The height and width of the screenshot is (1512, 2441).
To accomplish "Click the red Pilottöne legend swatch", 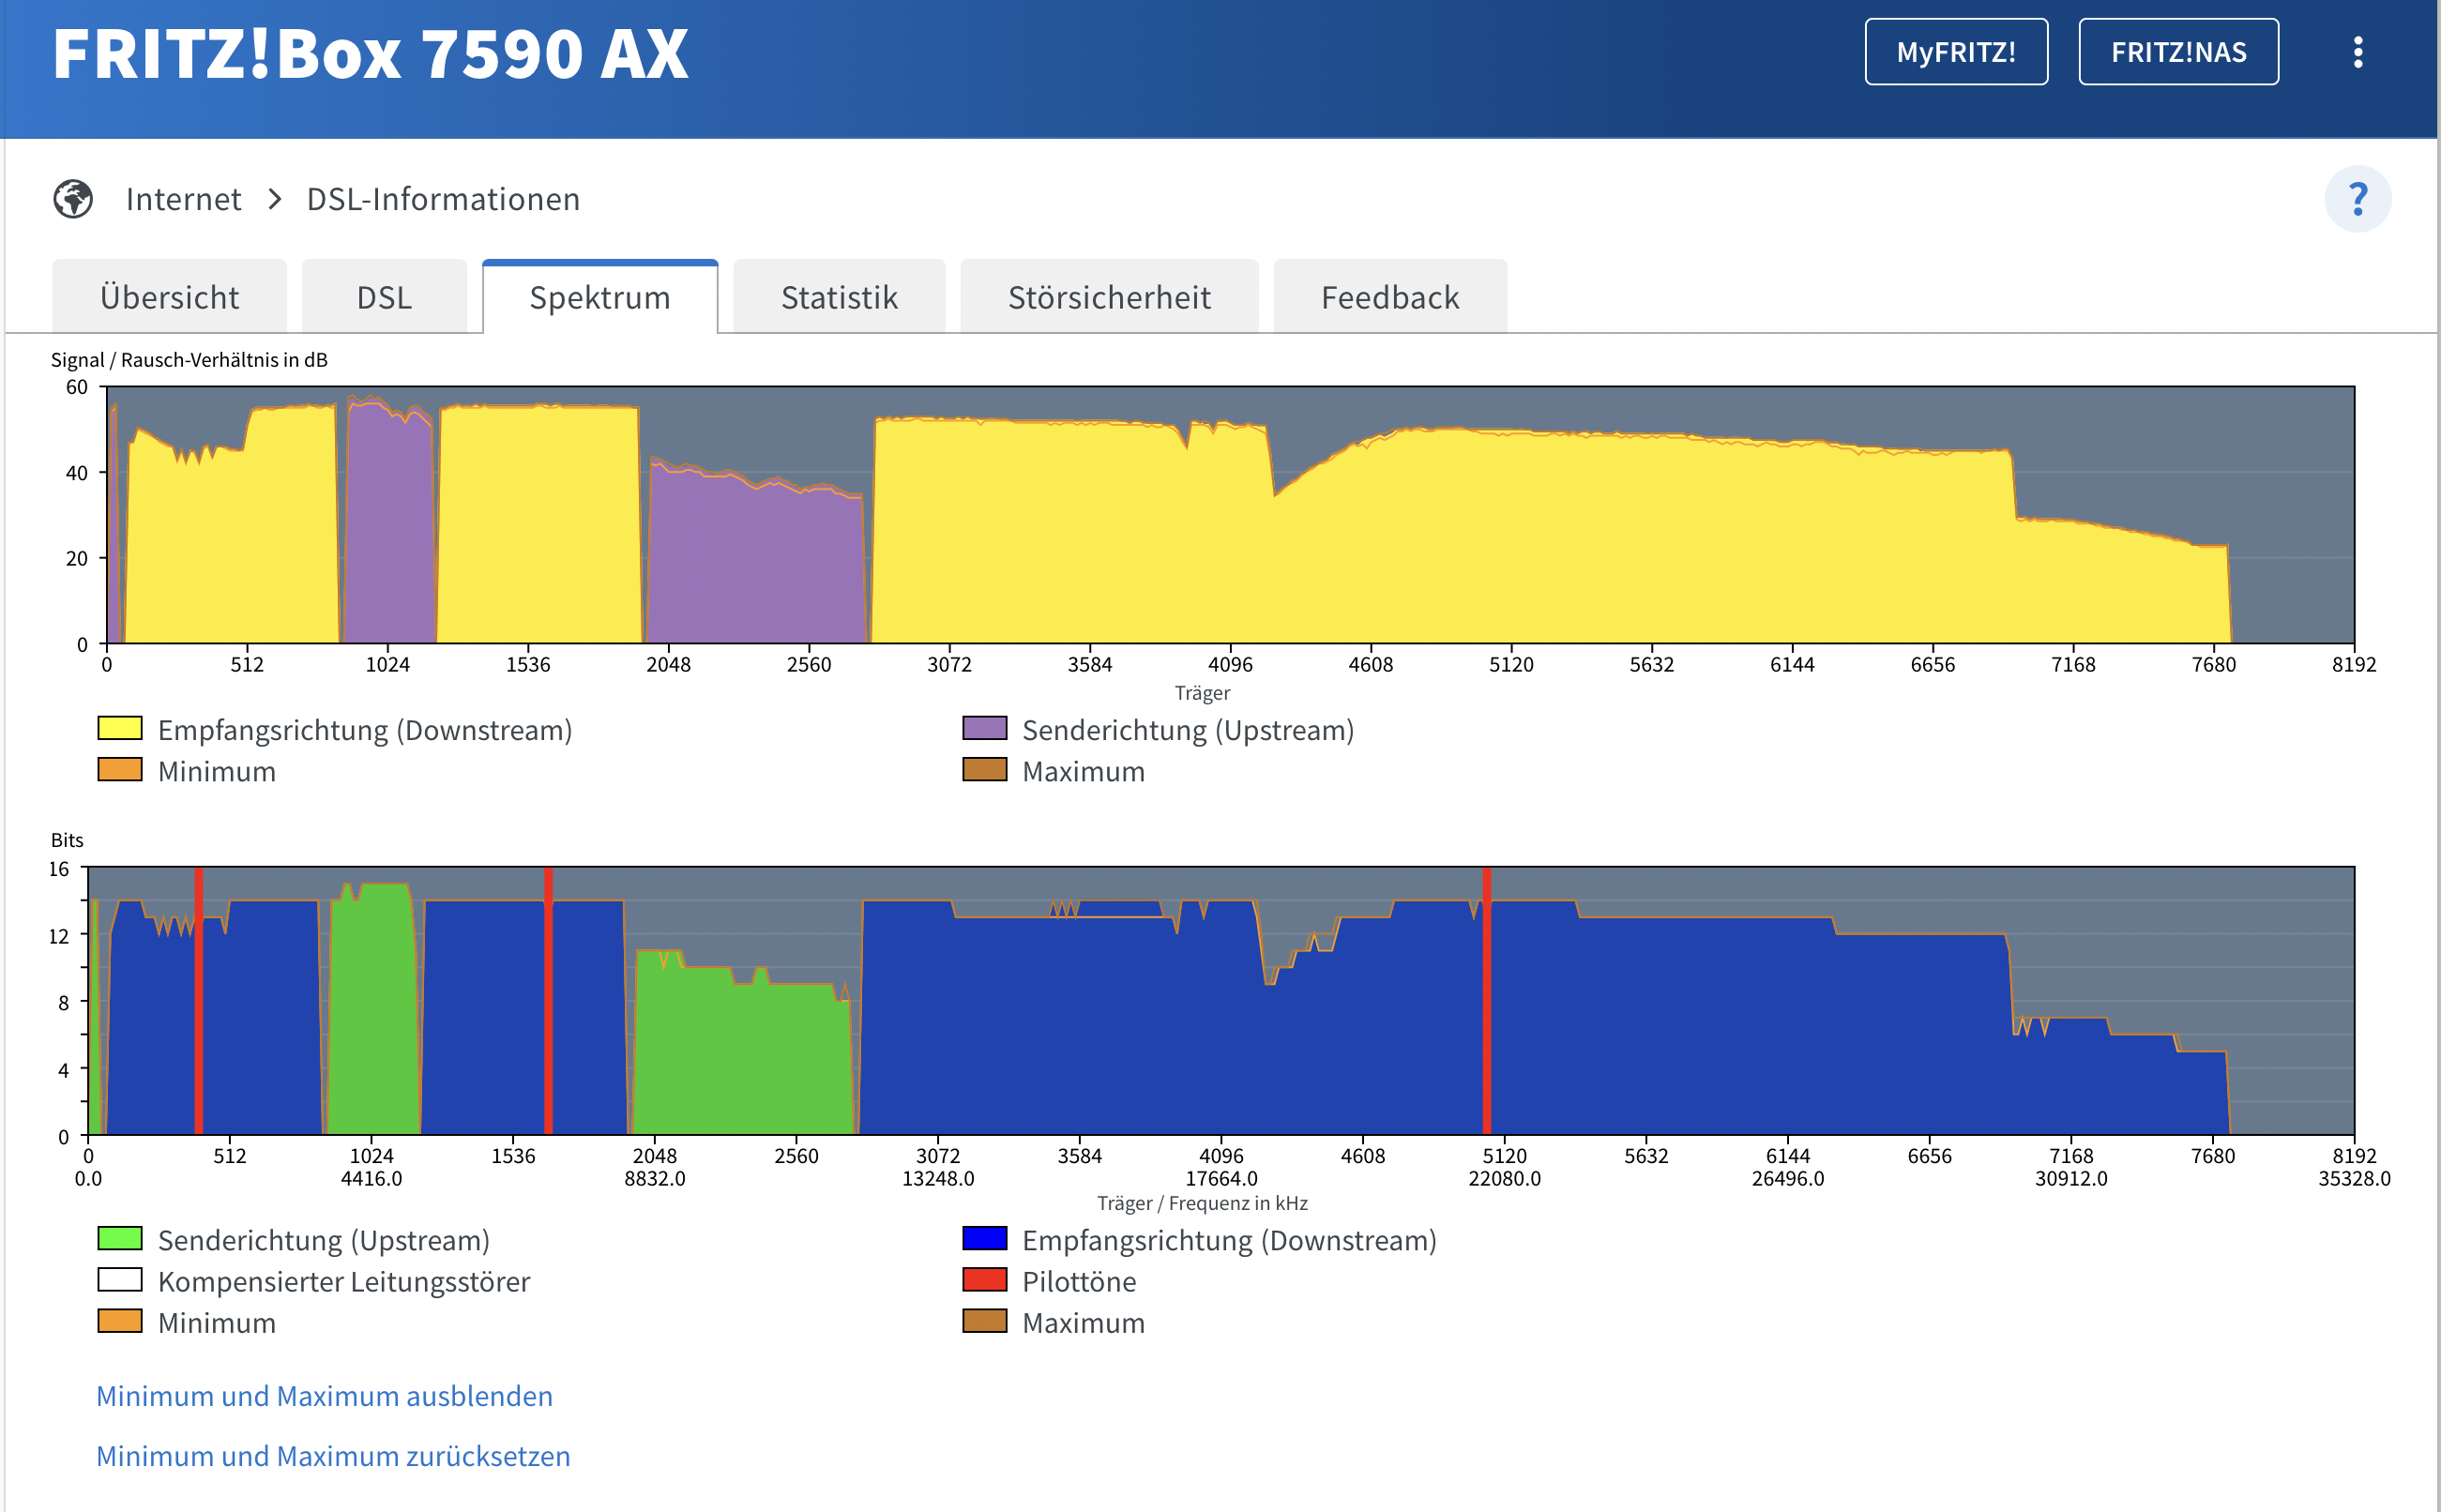I will (984, 1280).
